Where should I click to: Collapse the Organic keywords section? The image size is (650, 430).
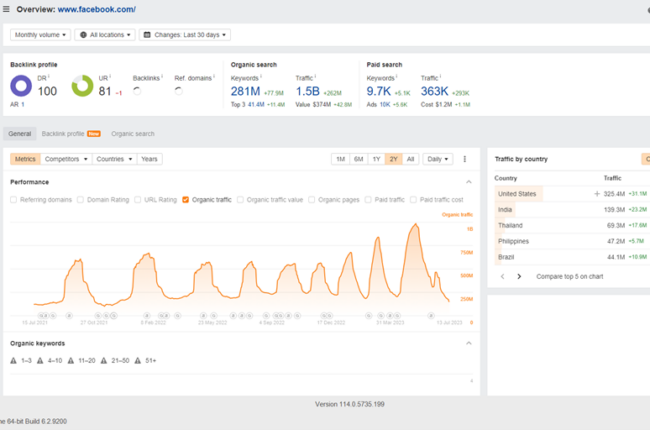pos(468,343)
